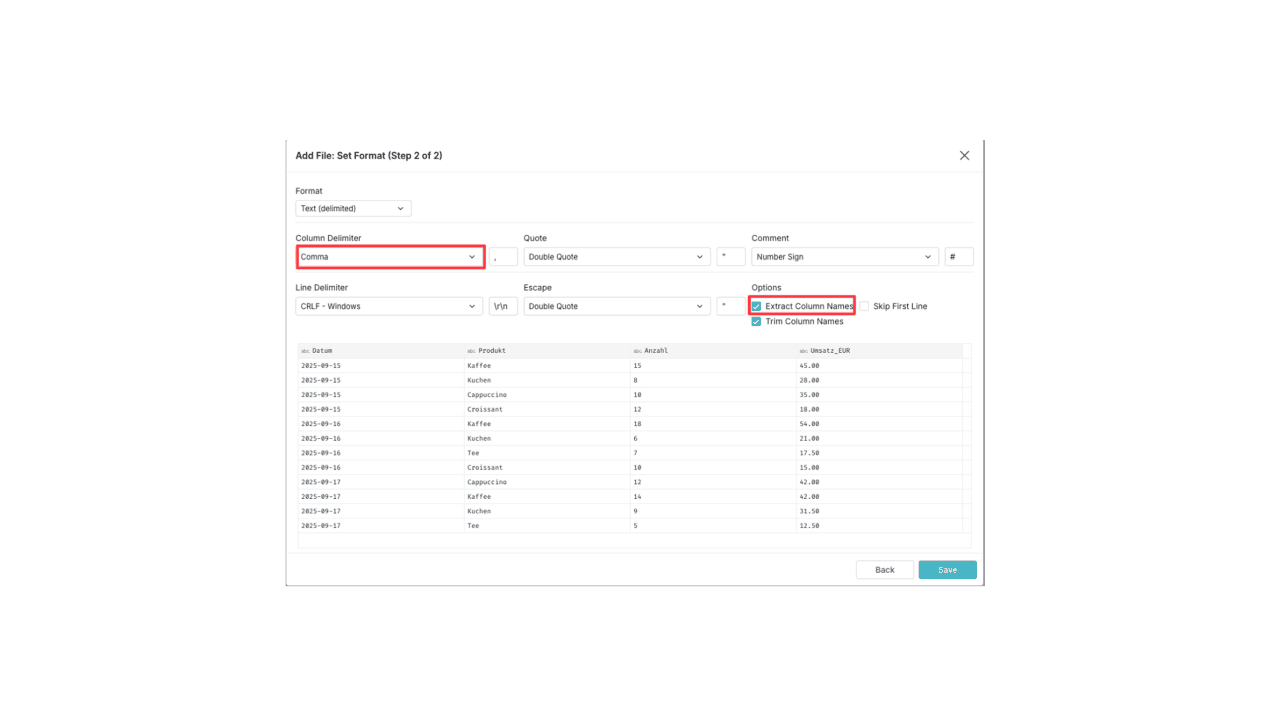Click the line delimiter \r\n field
1270x715 pixels.
coord(503,306)
